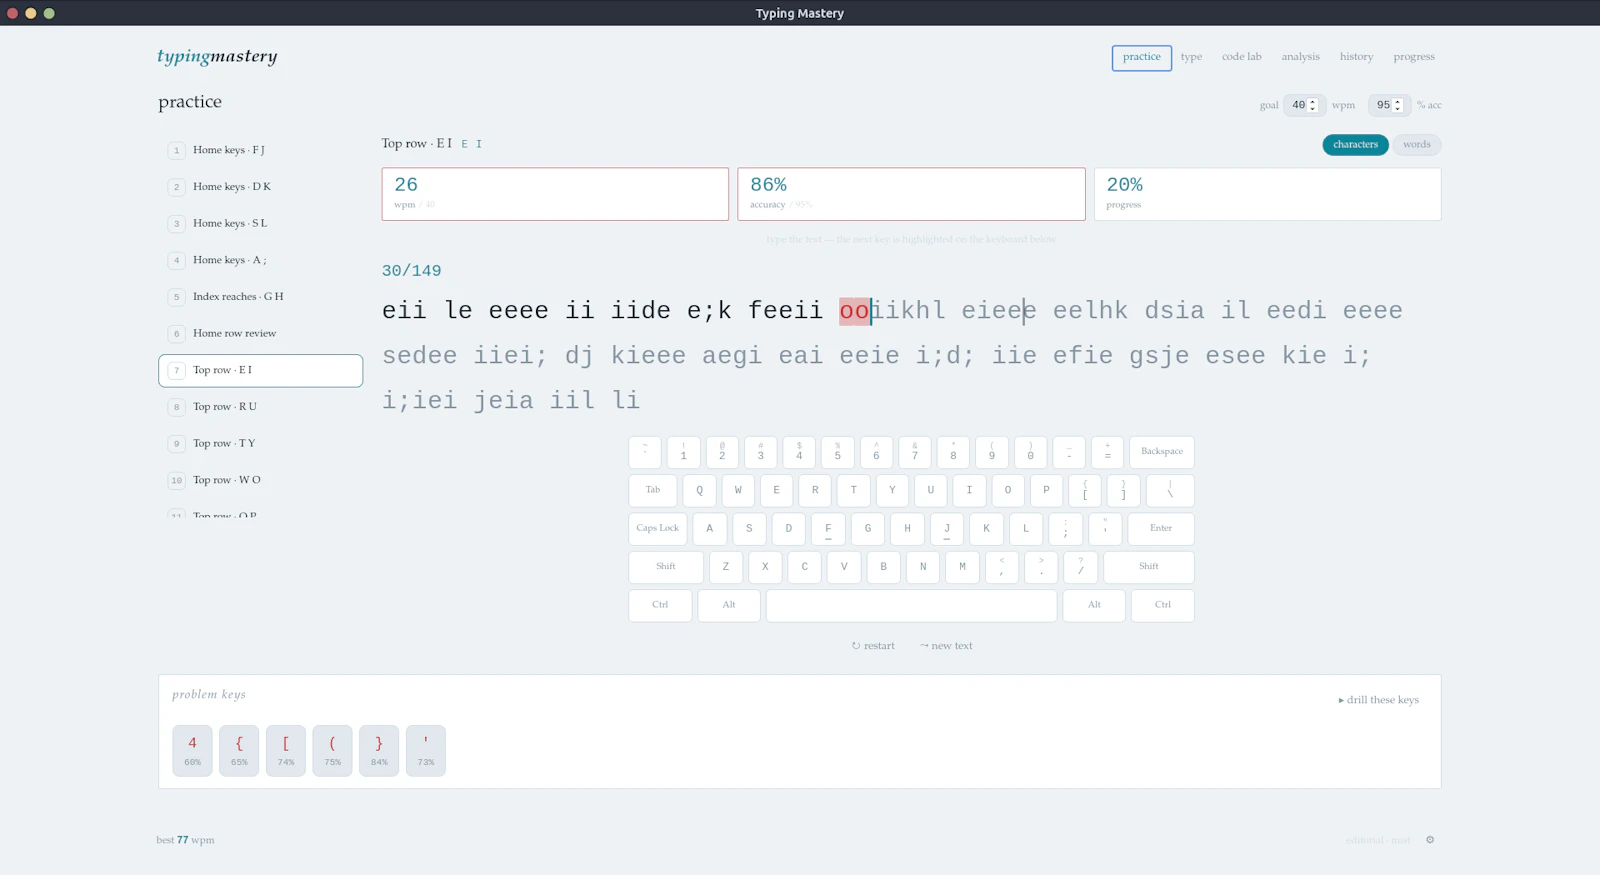
Task: Click the Q key on the virtual keyboard
Action: [699, 490]
